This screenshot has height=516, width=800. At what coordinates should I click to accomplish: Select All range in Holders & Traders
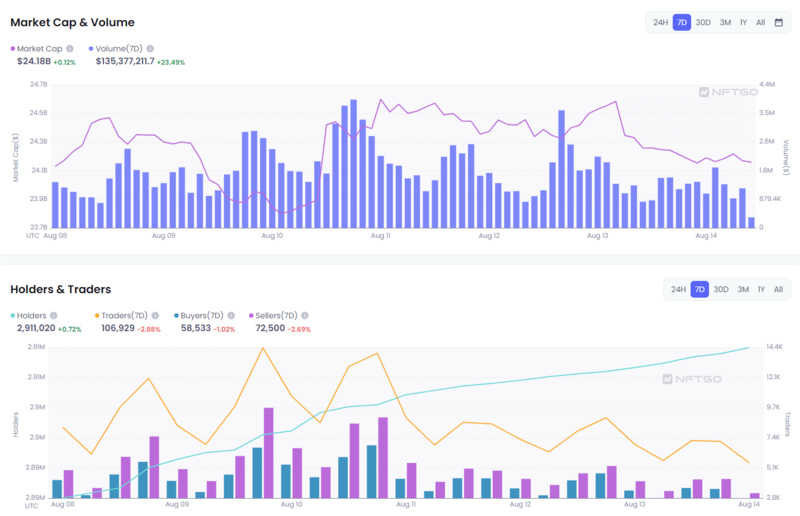pyautogui.click(x=778, y=289)
